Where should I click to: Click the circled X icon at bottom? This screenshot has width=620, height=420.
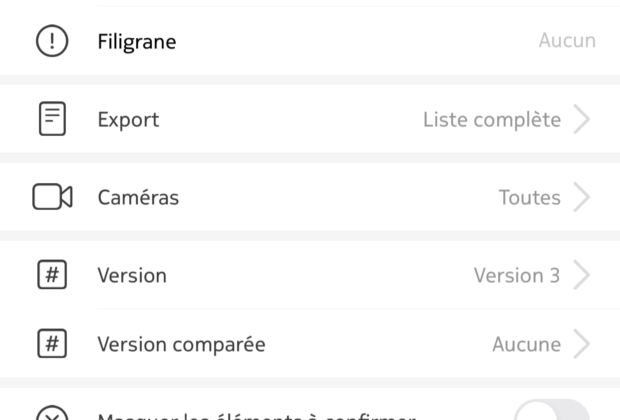[x=52, y=413]
